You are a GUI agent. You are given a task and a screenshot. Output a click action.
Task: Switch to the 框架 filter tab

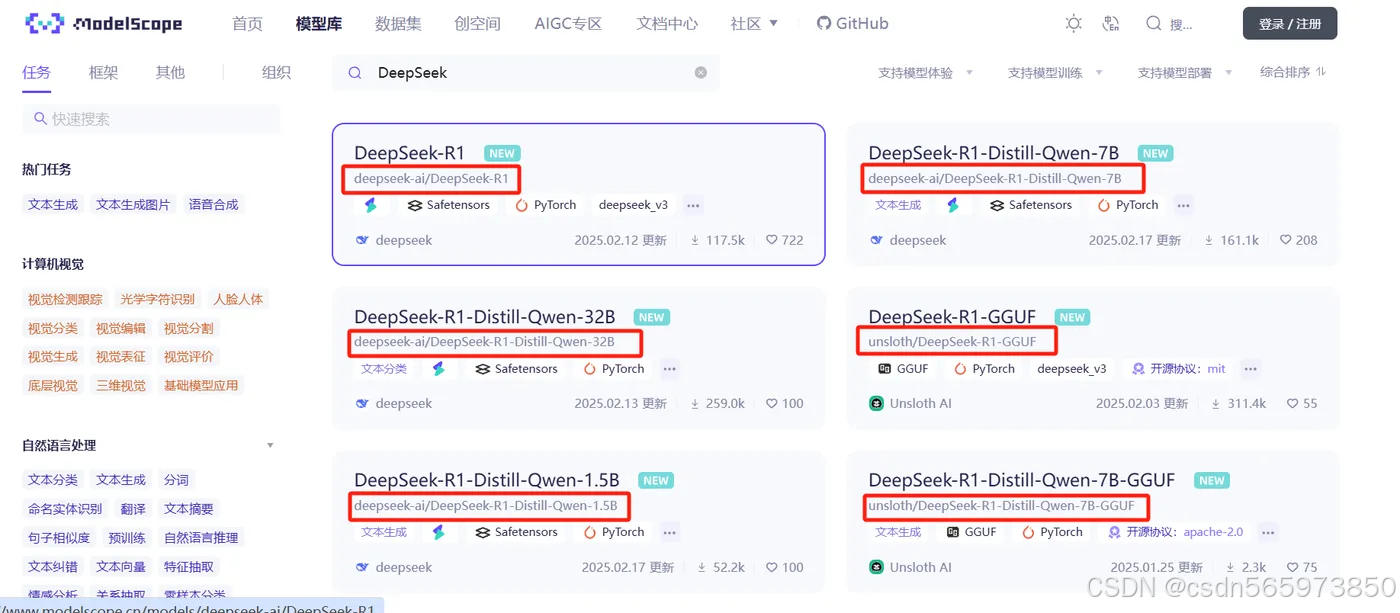click(x=103, y=72)
